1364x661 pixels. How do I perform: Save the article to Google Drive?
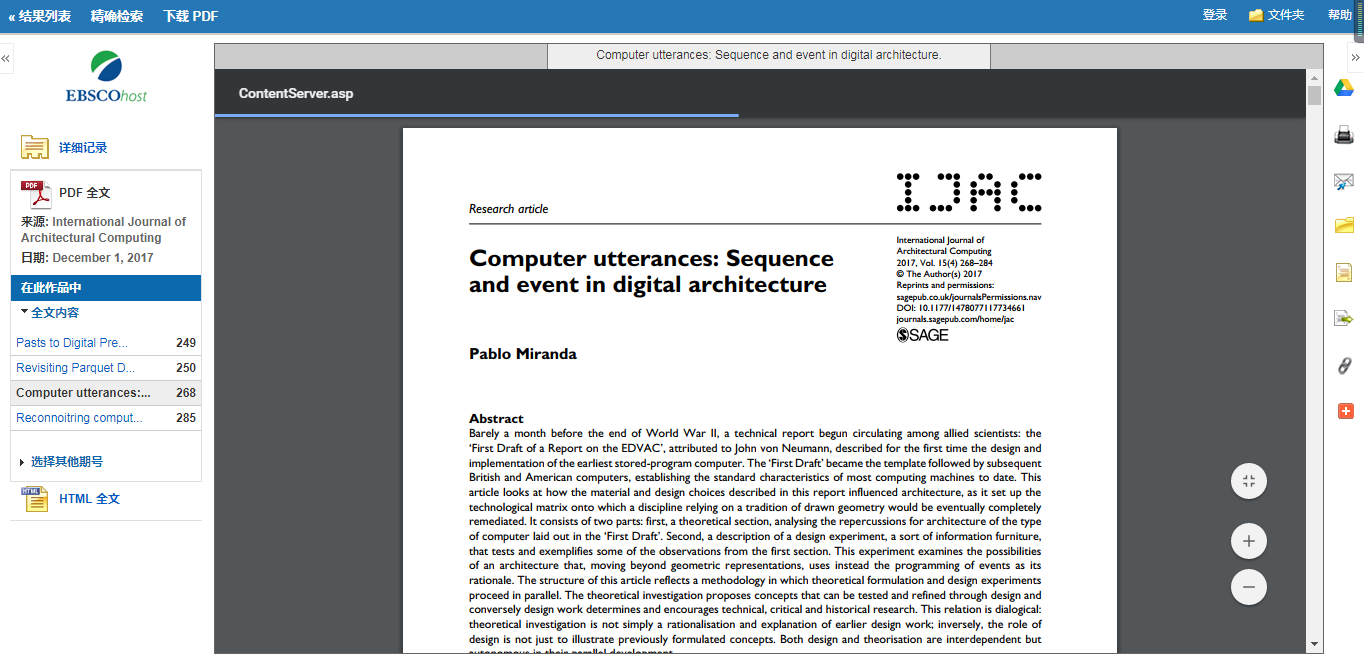pyautogui.click(x=1344, y=89)
